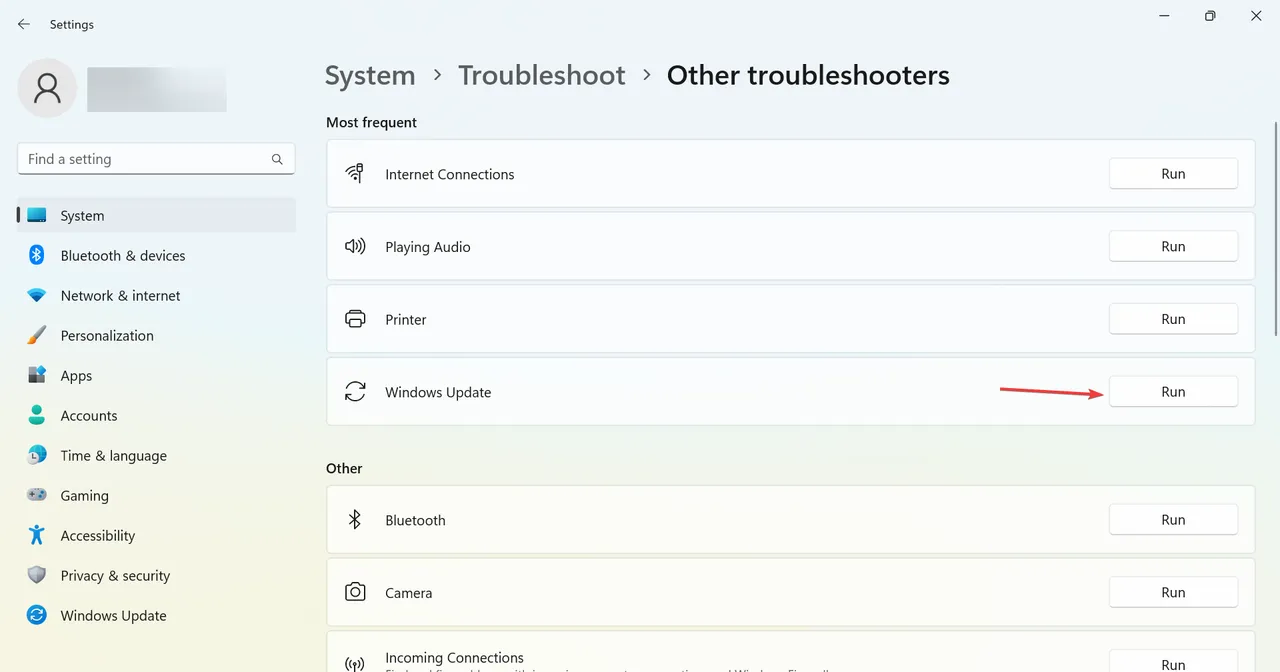Click the Bluetooth troubleshooter row text
1280x672 pixels.
[415, 520]
